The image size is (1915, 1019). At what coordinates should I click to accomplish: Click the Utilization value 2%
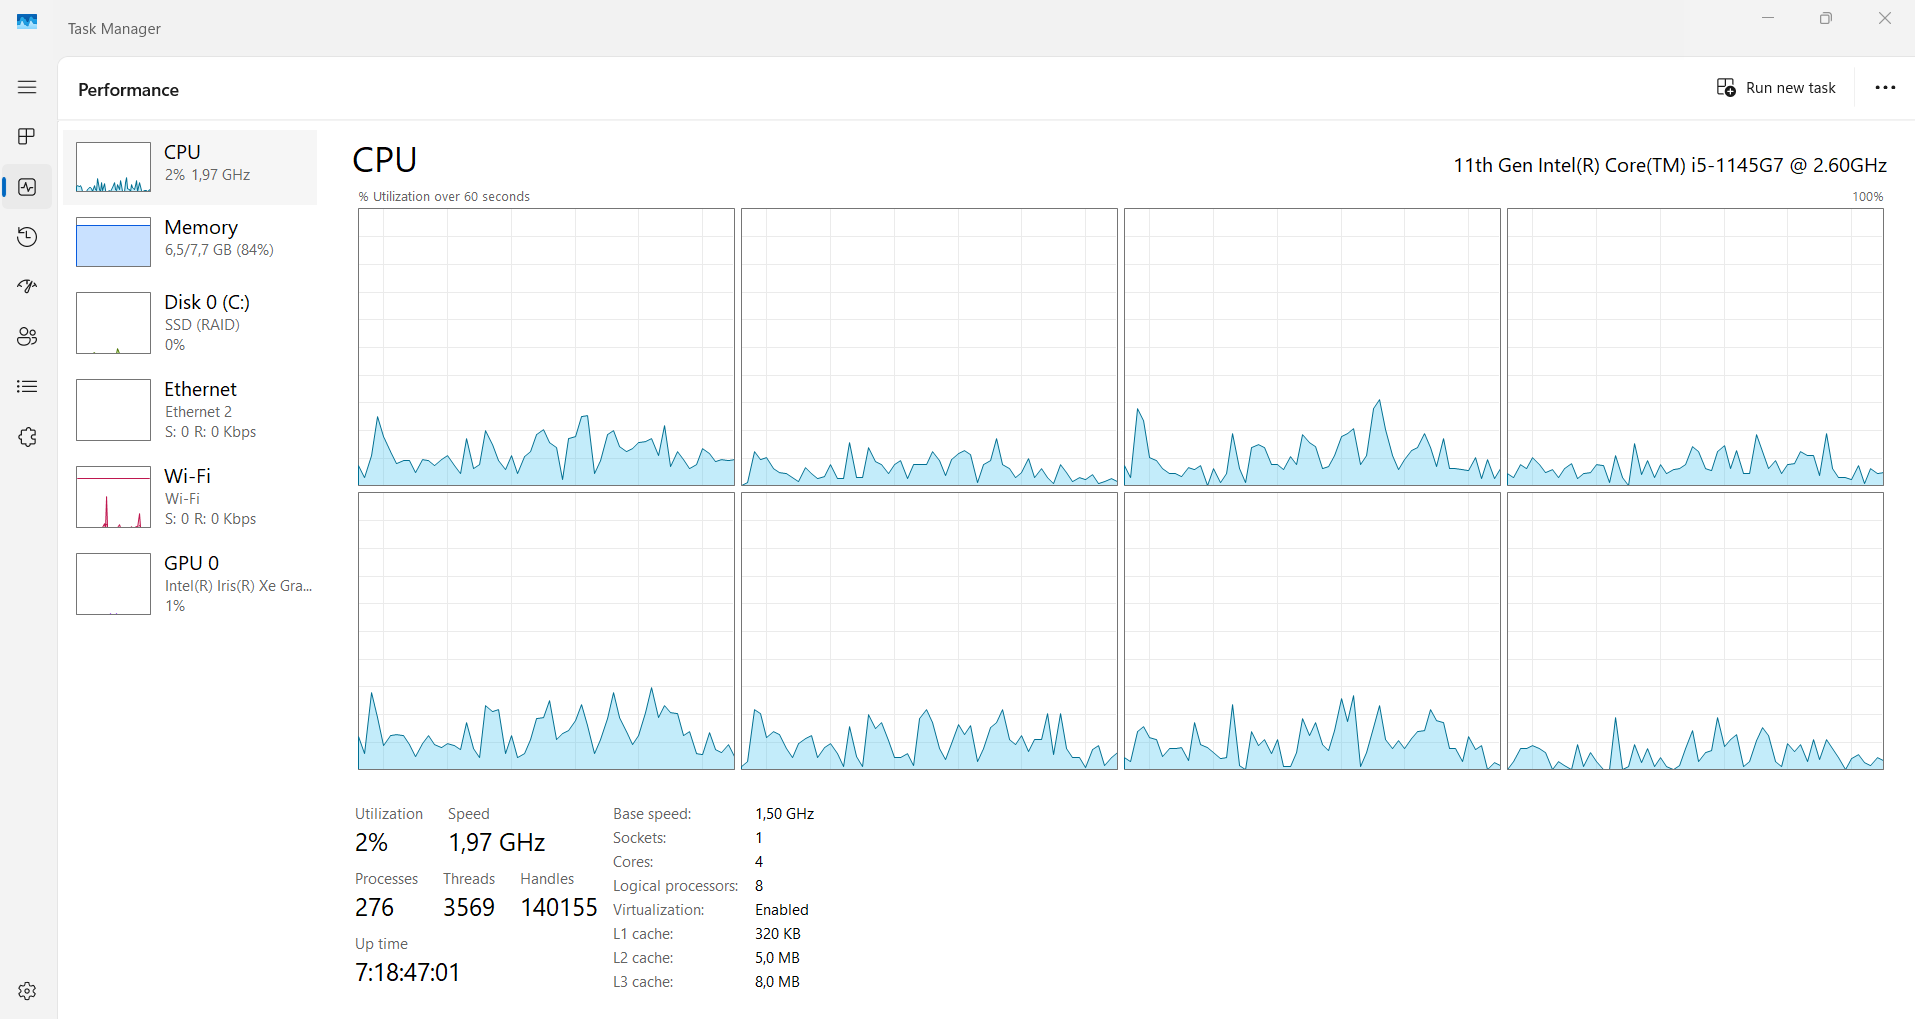click(371, 842)
